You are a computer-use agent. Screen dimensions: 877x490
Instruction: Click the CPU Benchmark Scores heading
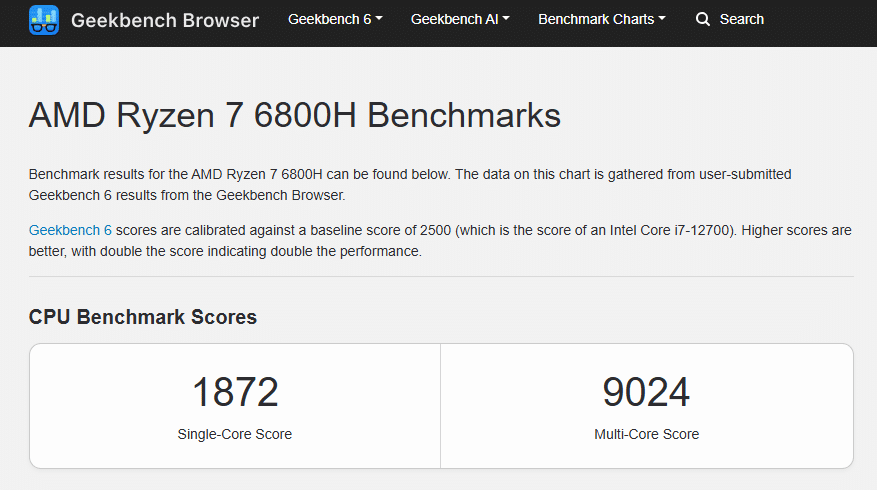[143, 317]
